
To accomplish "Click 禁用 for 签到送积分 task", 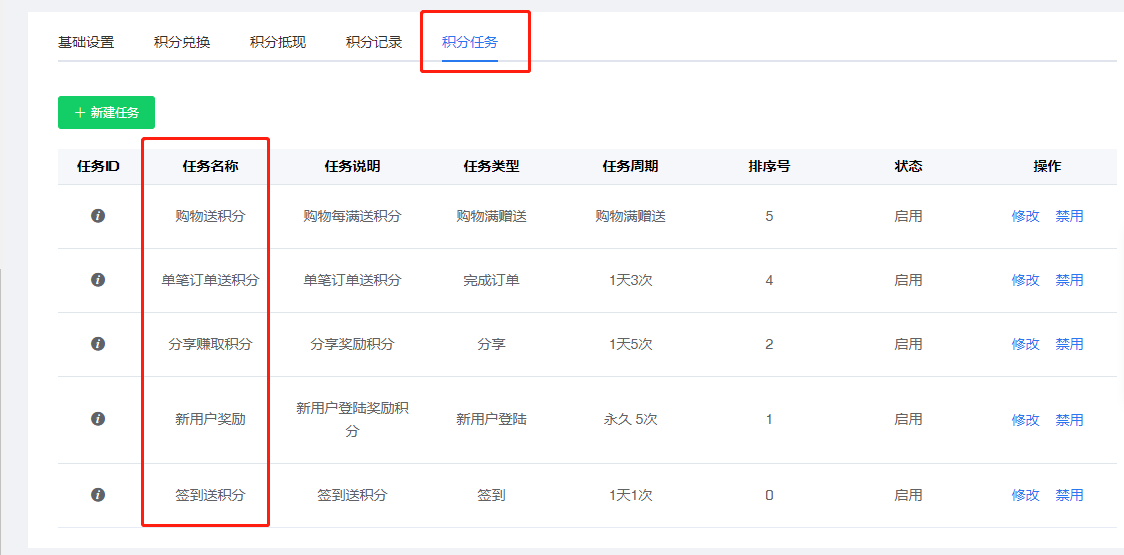I will click(1069, 494).
